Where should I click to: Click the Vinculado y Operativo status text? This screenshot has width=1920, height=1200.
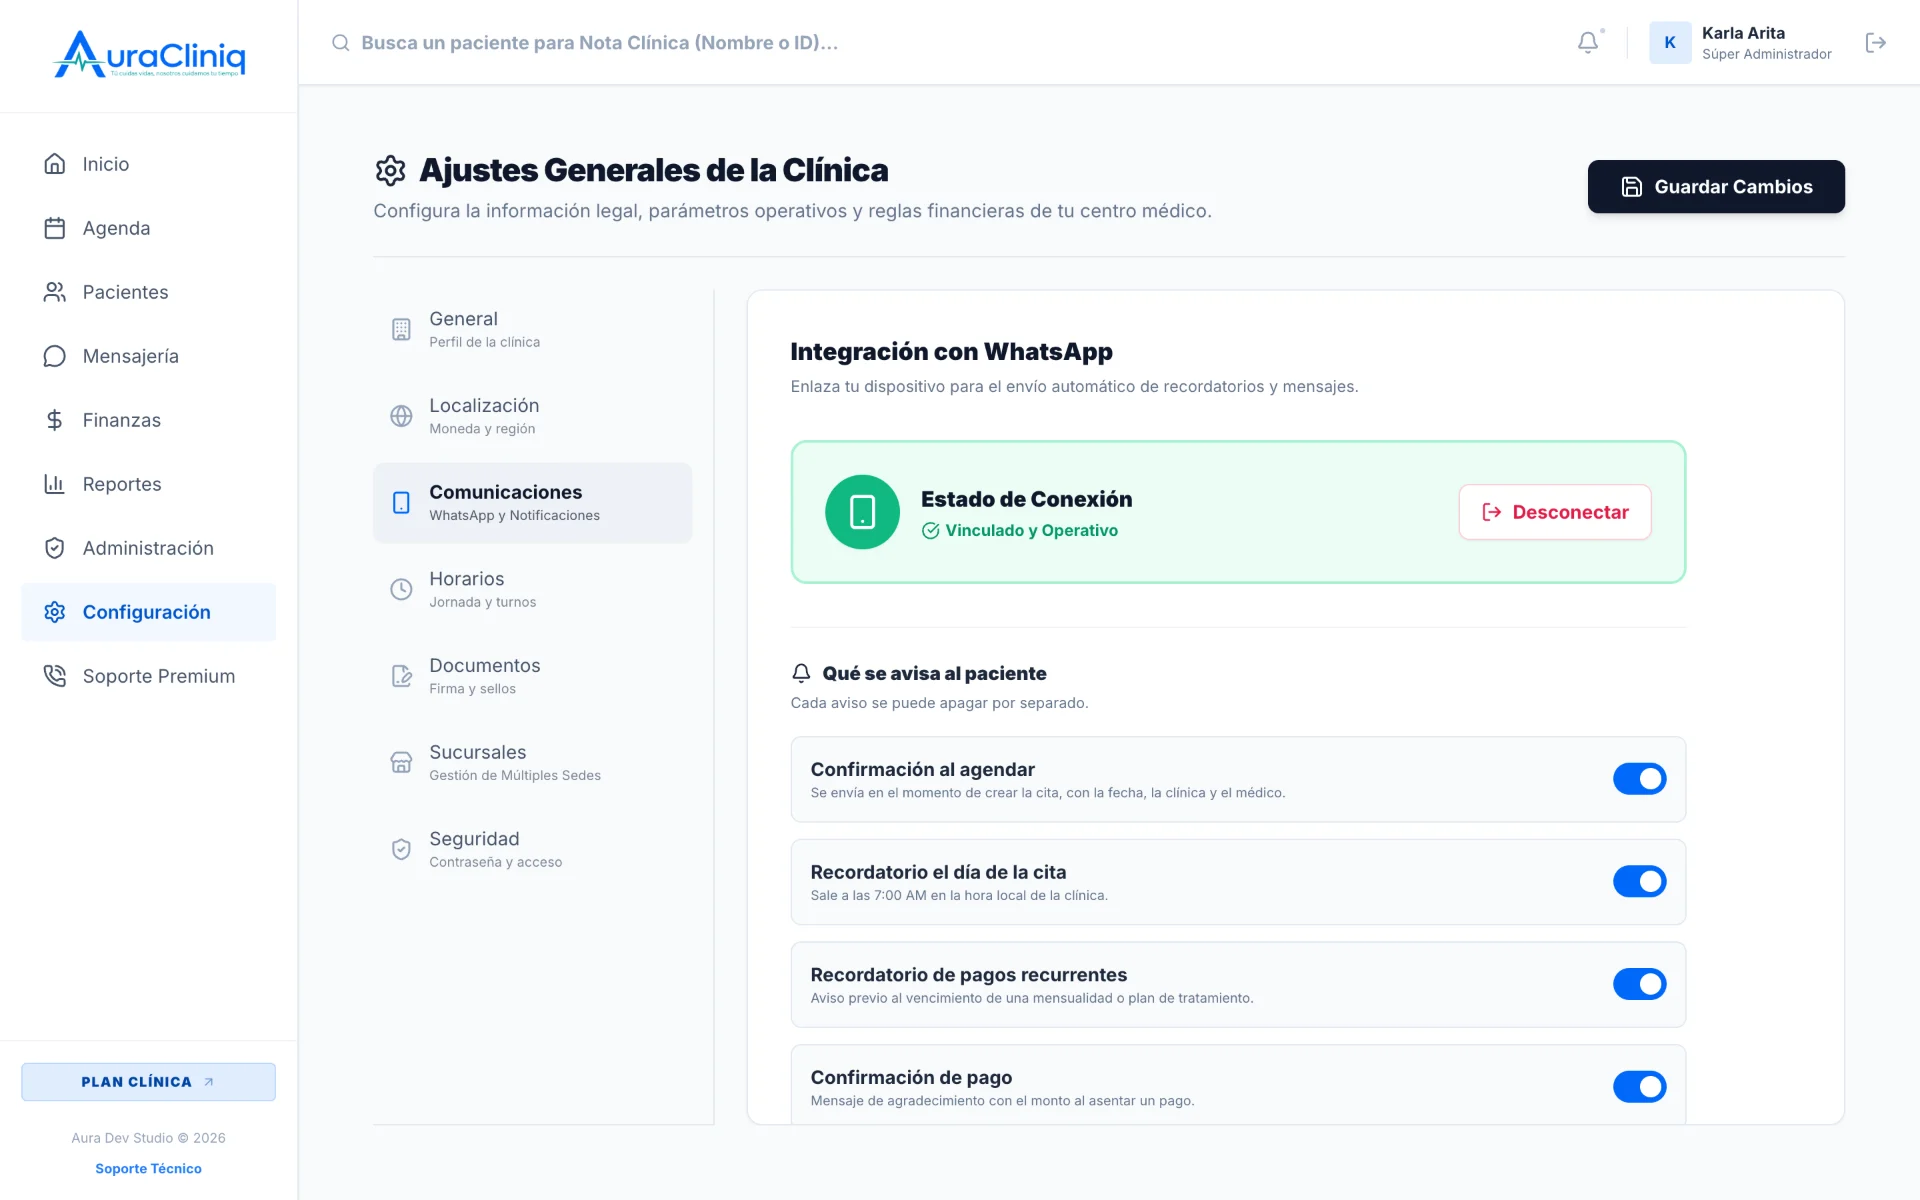click(1031, 531)
